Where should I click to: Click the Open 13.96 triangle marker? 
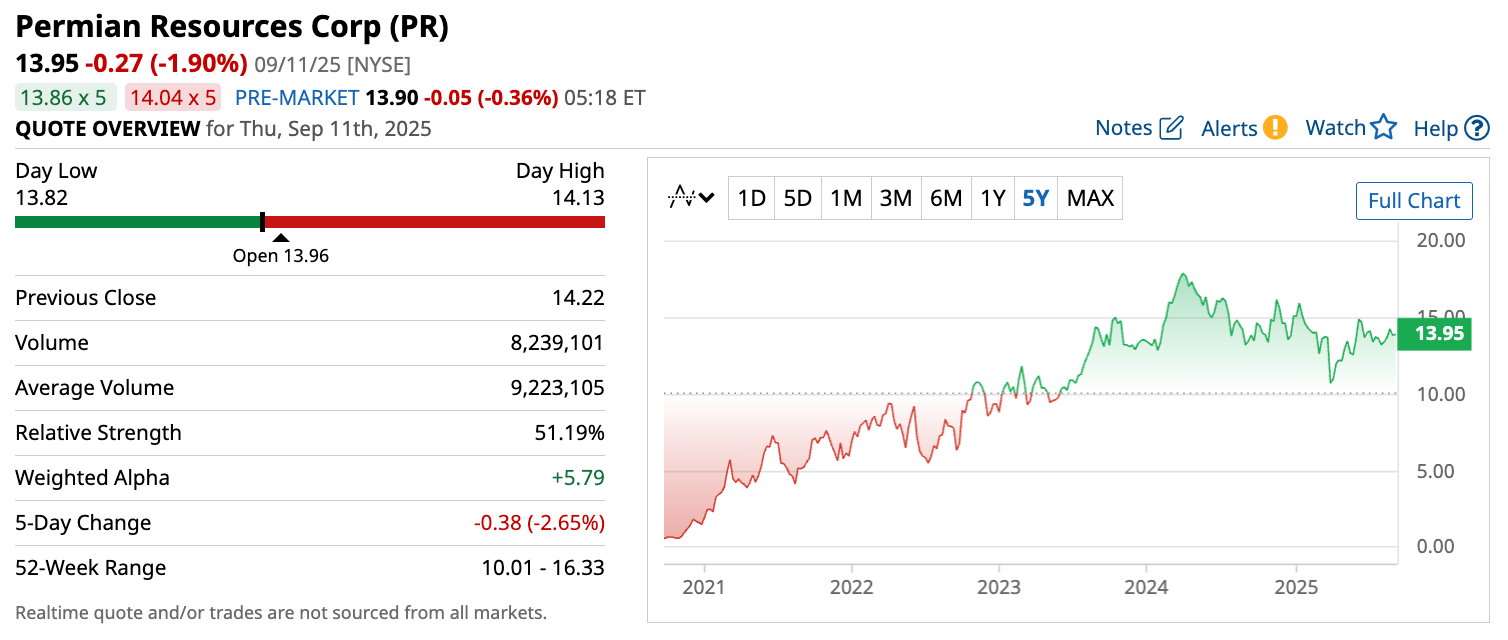coord(281,238)
